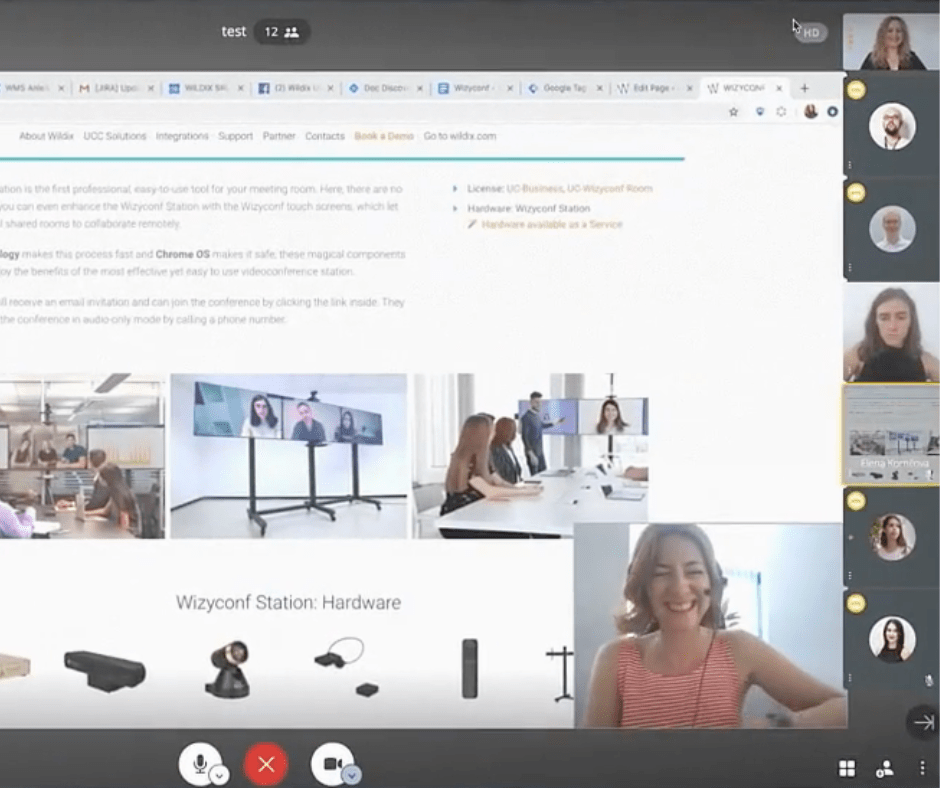Viewport: 940px width, 788px height.
Task: Bookmark this page with the star icon
Action: point(733,112)
